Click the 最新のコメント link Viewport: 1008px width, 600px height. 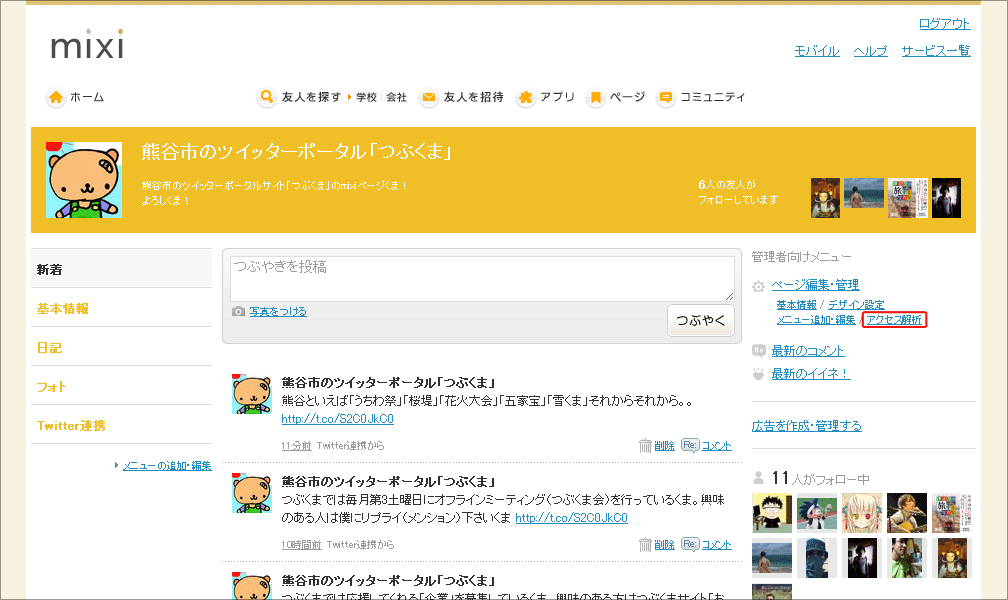click(807, 351)
